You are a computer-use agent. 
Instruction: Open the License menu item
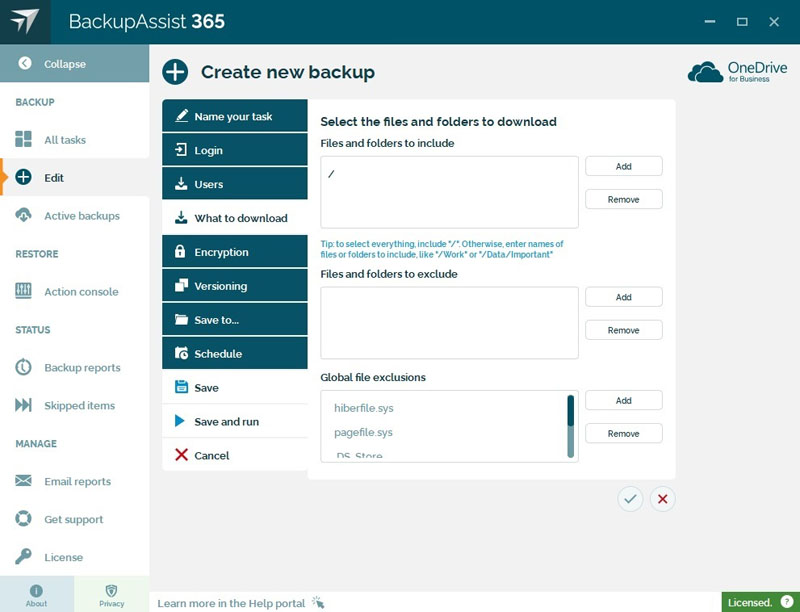(74, 556)
